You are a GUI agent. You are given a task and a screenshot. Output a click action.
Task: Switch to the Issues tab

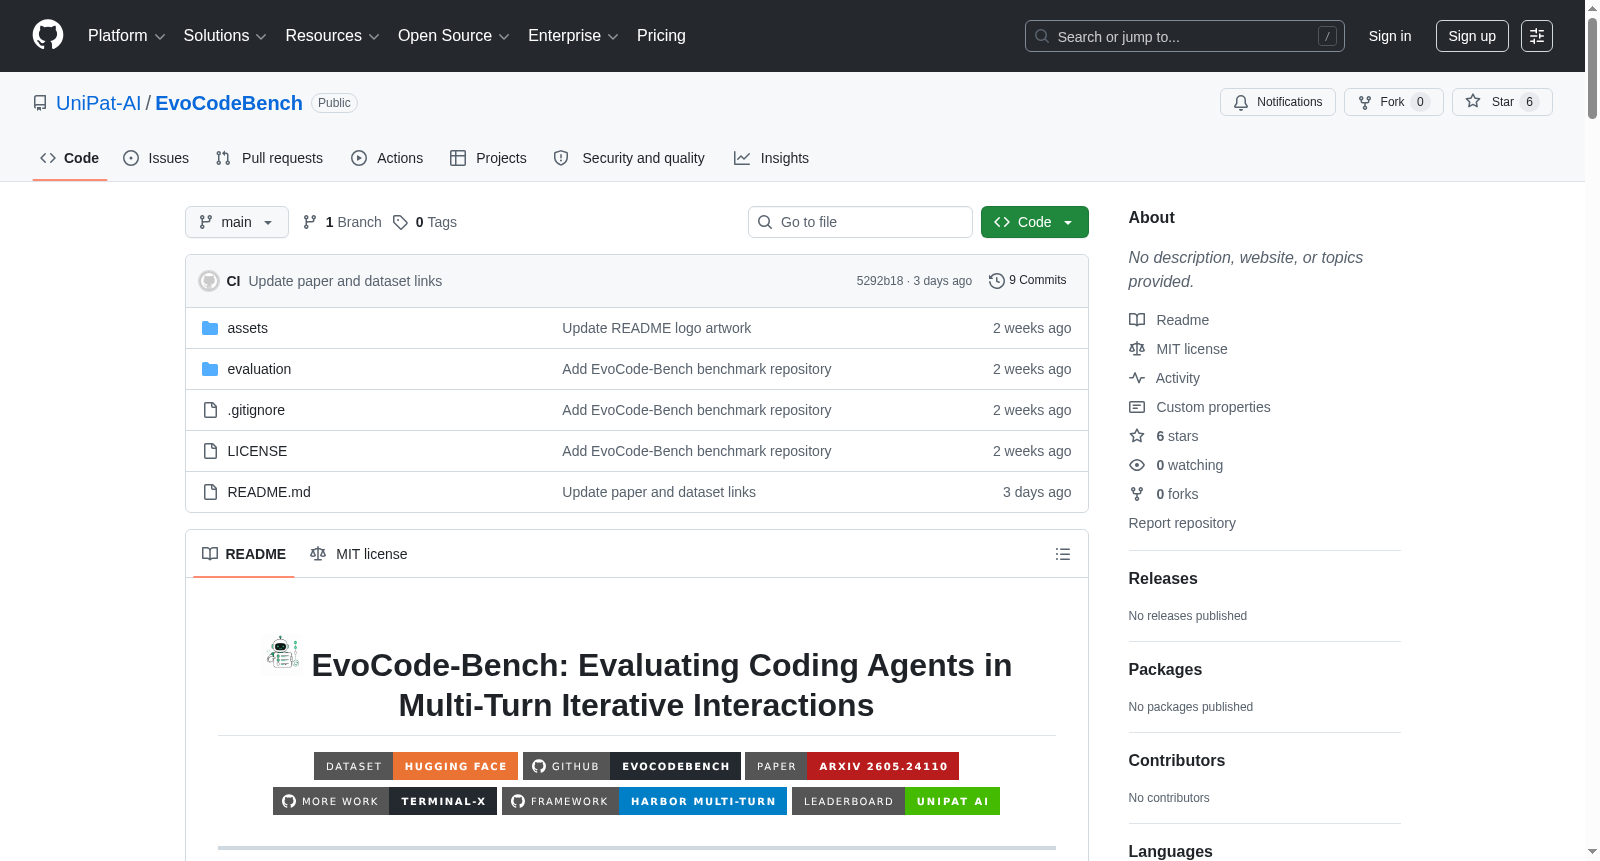(156, 158)
